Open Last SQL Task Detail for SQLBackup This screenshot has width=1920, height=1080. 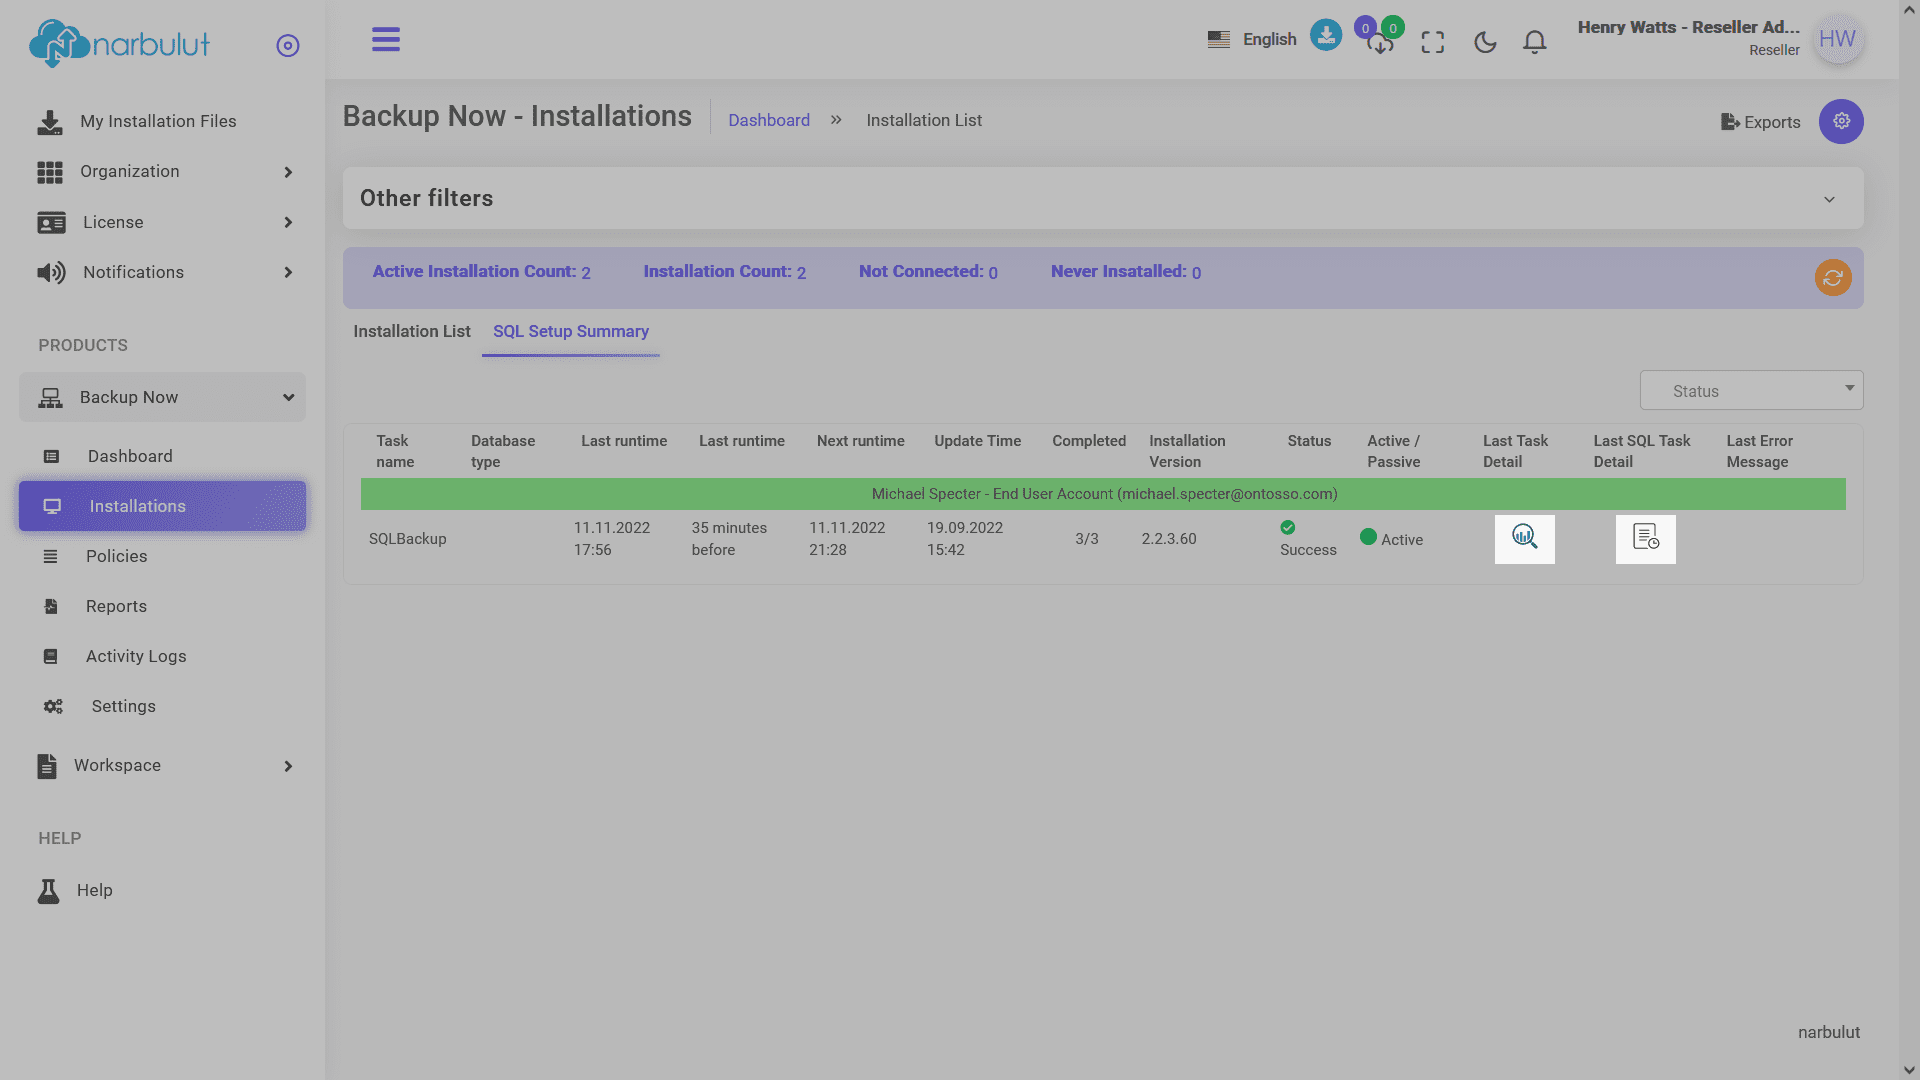(x=1646, y=539)
